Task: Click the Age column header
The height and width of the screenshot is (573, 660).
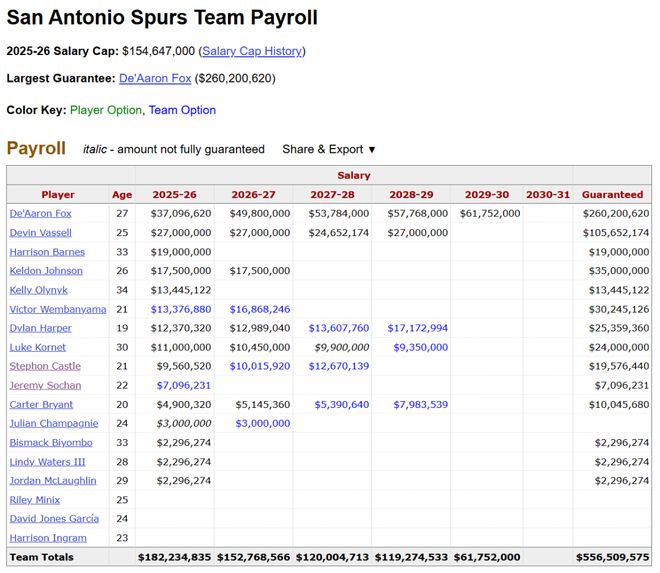Action: pos(122,194)
